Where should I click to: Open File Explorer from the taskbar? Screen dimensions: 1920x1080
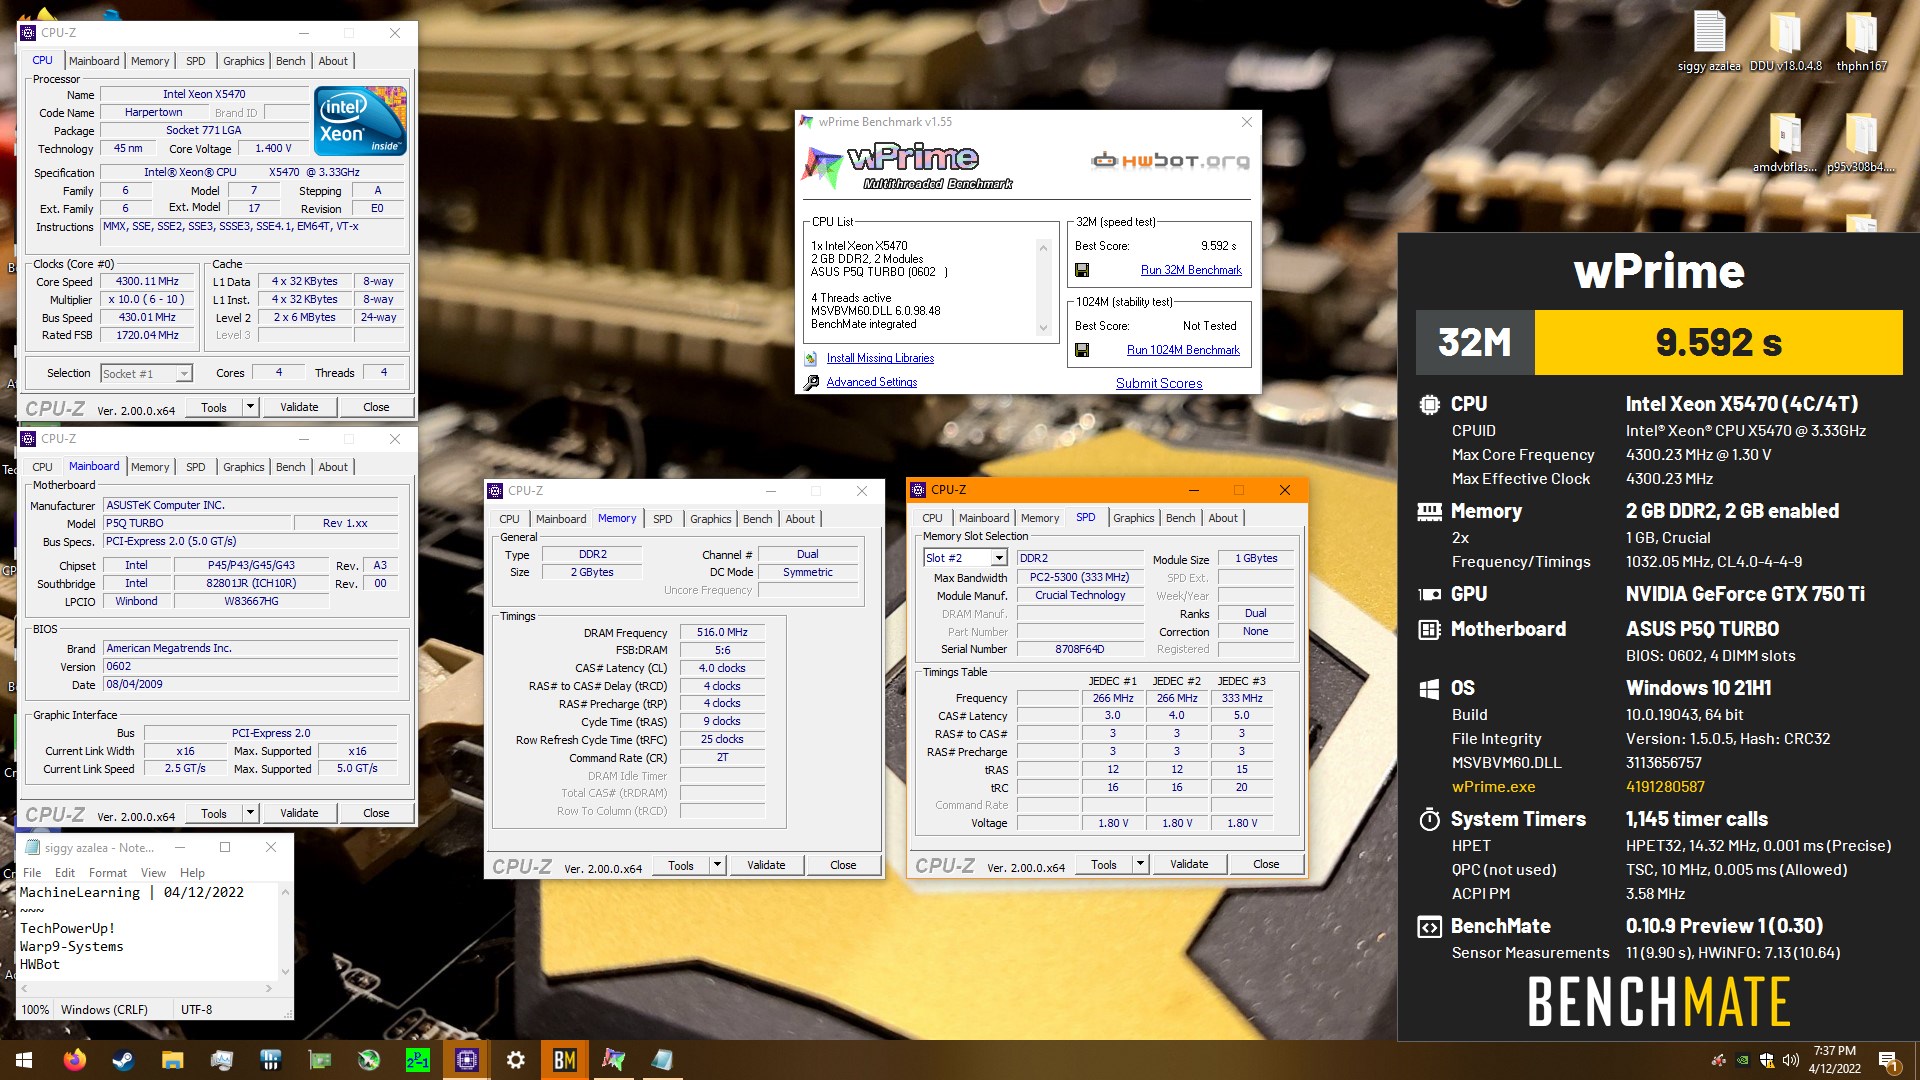click(x=172, y=1060)
